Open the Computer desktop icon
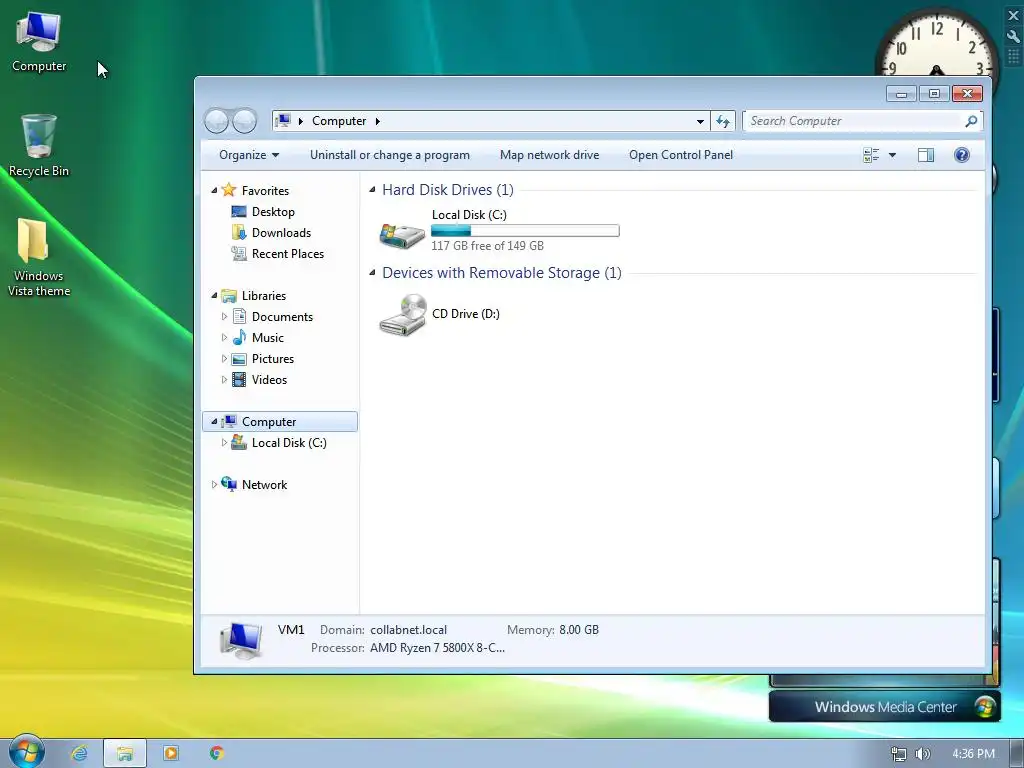The image size is (1024, 768). [x=39, y=41]
